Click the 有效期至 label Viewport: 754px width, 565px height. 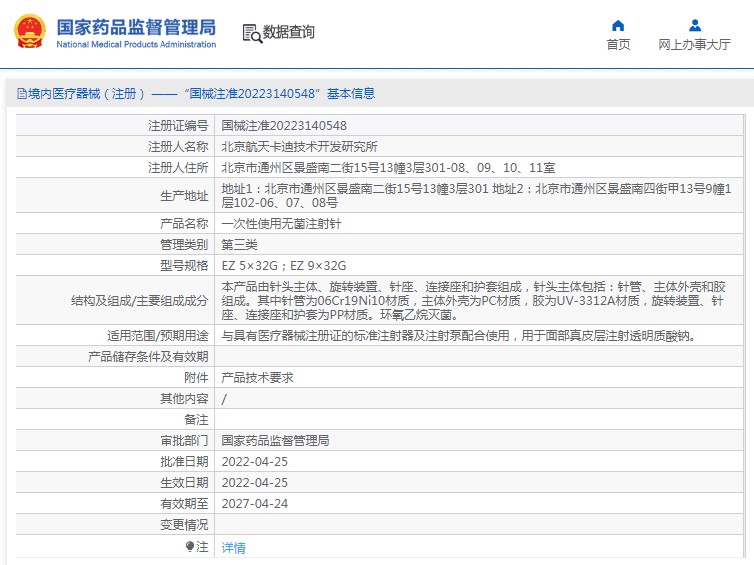click(184, 504)
